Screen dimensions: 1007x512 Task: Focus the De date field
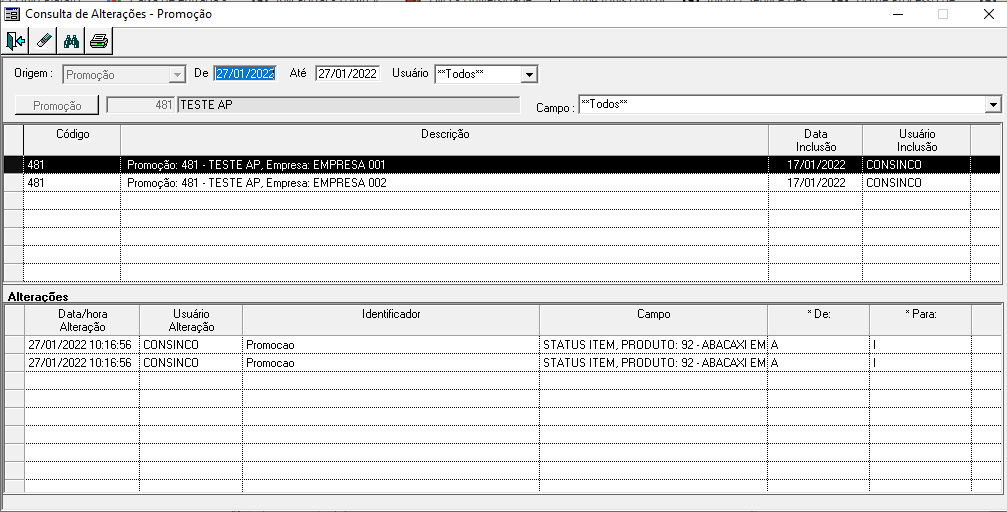pos(245,74)
